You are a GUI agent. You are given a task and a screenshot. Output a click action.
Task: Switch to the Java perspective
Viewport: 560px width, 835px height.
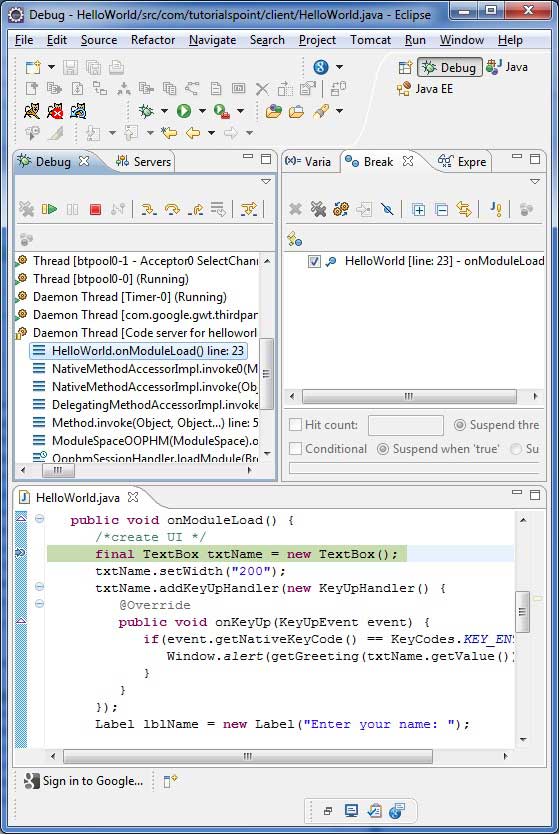(x=507, y=67)
